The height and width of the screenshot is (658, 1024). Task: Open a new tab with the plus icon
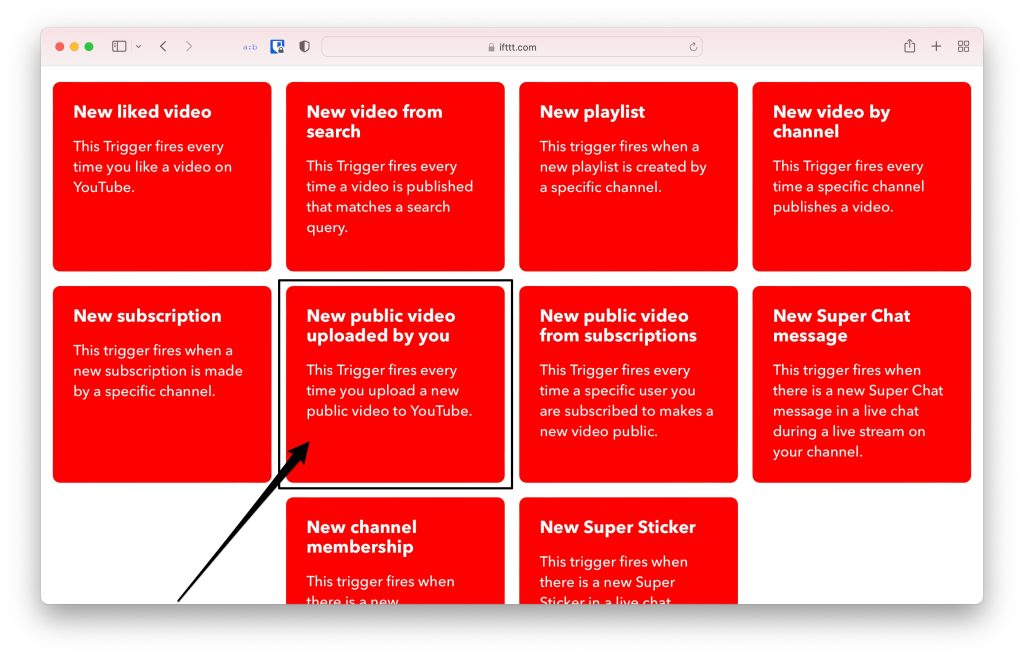pyautogui.click(x=936, y=46)
